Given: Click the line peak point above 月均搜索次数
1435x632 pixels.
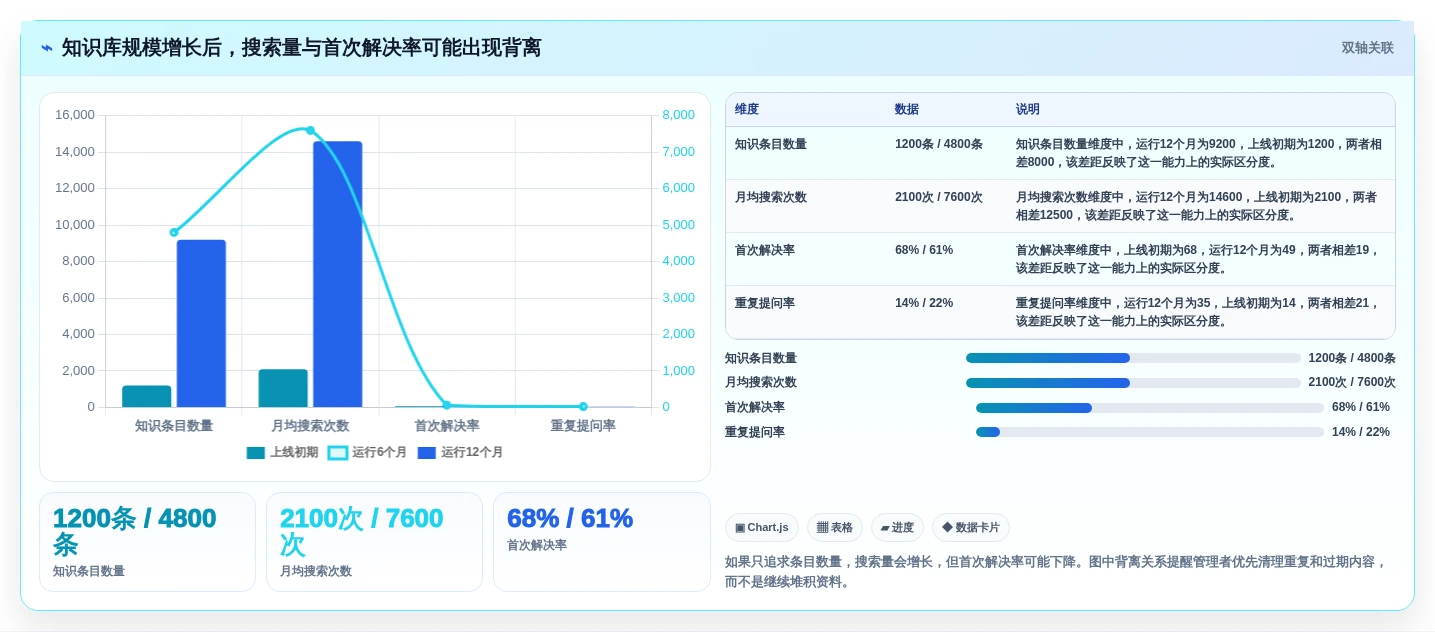Looking at the screenshot, I should pyautogui.click(x=310, y=130).
